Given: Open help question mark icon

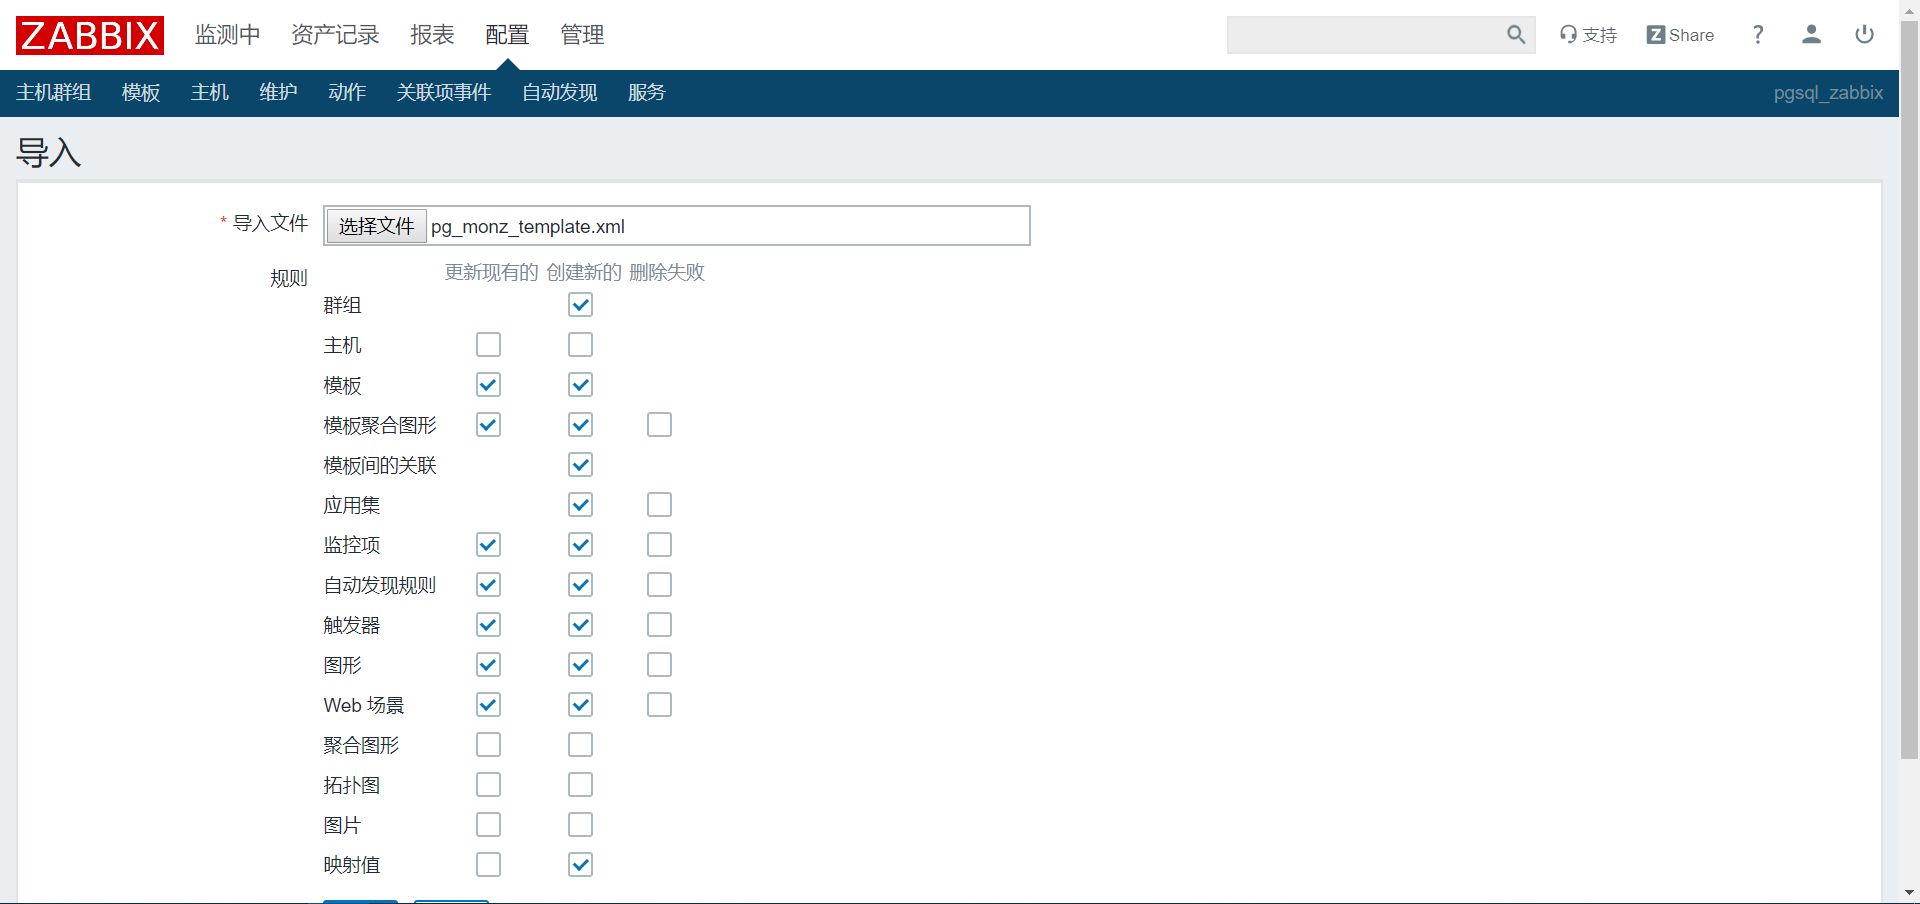Looking at the screenshot, I should (1758, 35).
